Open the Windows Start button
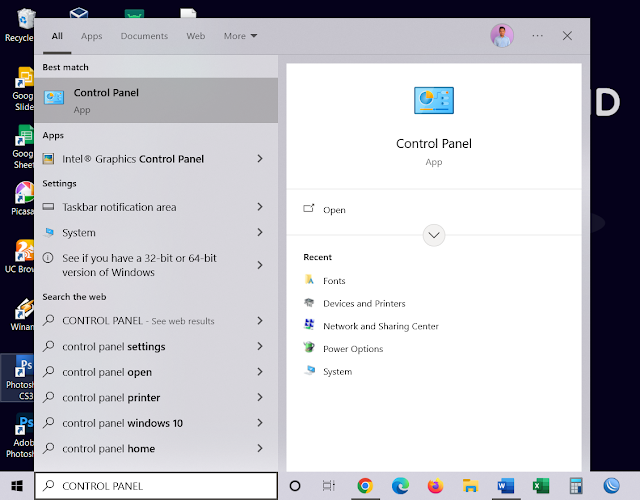The height and width of the screenshot is (500, 640). (x=17, y=486)
